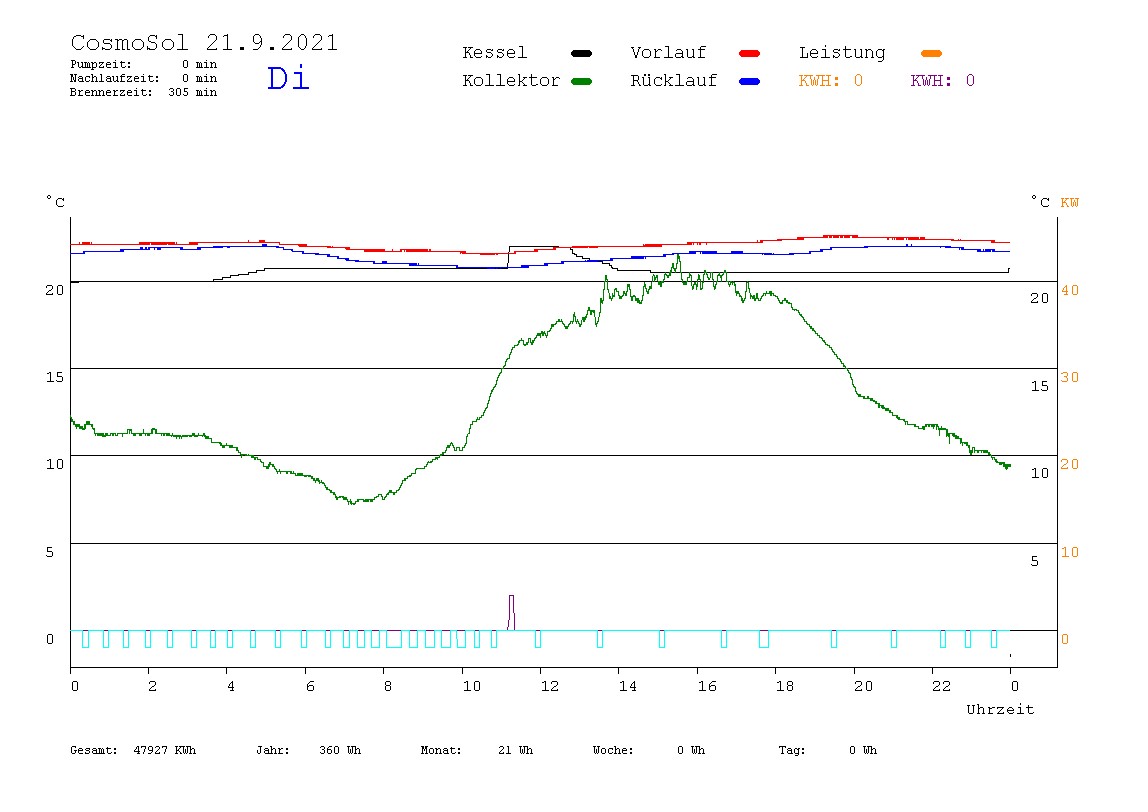
Task: Click the orange 30 KW axis tick
Action: pos(1070,377)
